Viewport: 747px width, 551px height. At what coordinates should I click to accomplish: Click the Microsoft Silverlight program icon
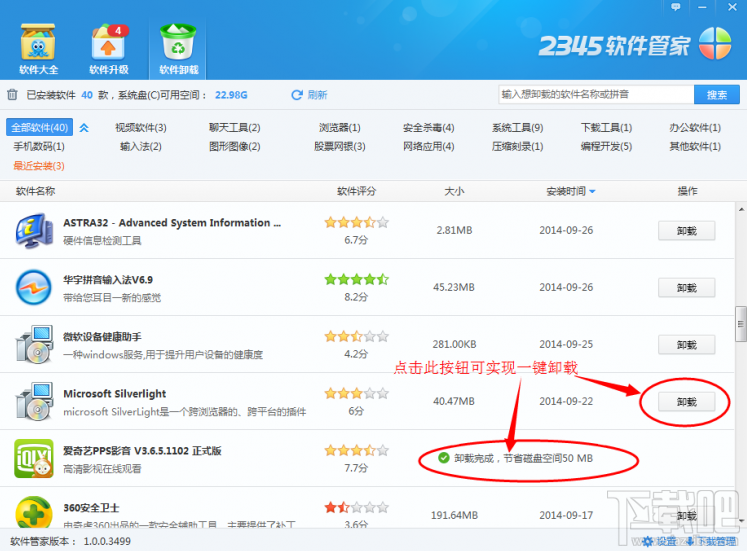click(x=34, y=401)
